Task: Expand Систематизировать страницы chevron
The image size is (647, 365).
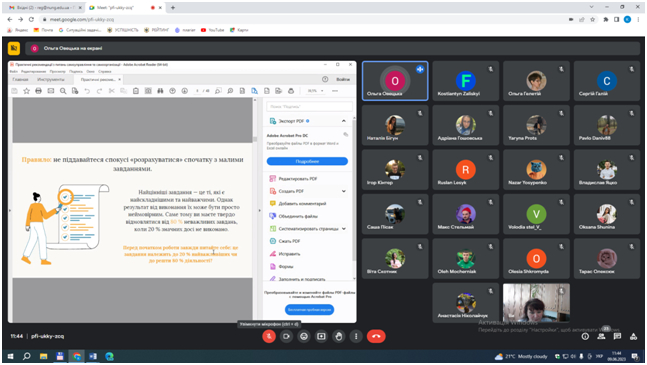Action: coord(344,228)
